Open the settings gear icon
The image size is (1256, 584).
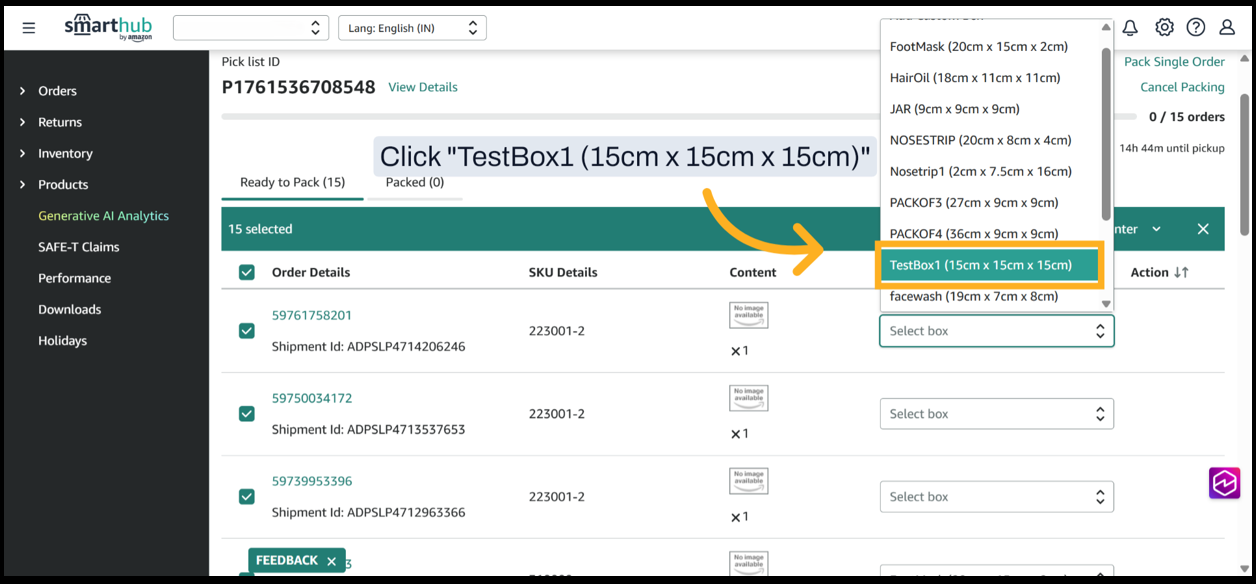coord(1164,28)
